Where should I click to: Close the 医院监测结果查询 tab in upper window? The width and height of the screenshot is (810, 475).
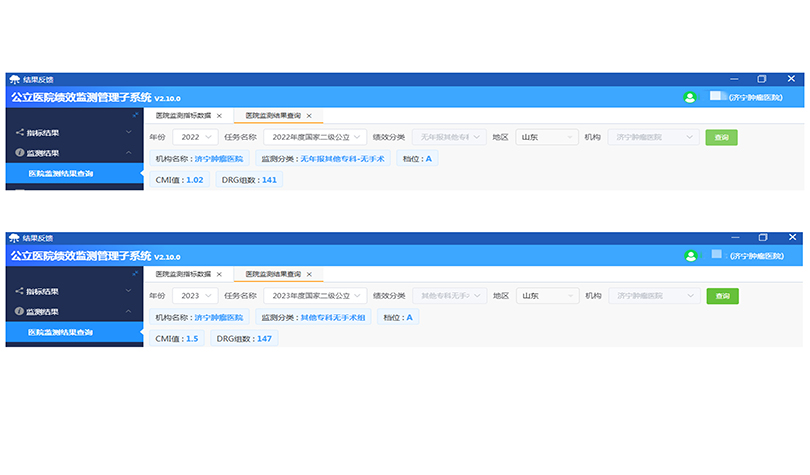[309, 116]
